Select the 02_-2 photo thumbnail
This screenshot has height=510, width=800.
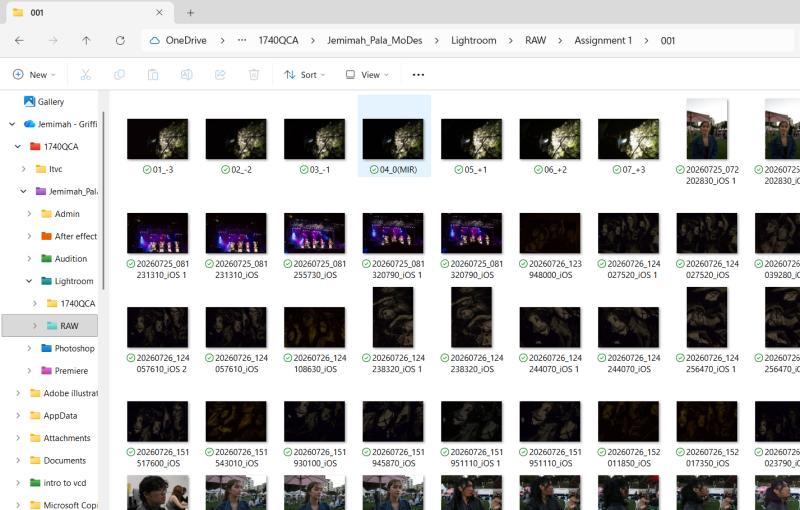pos(236,139)
